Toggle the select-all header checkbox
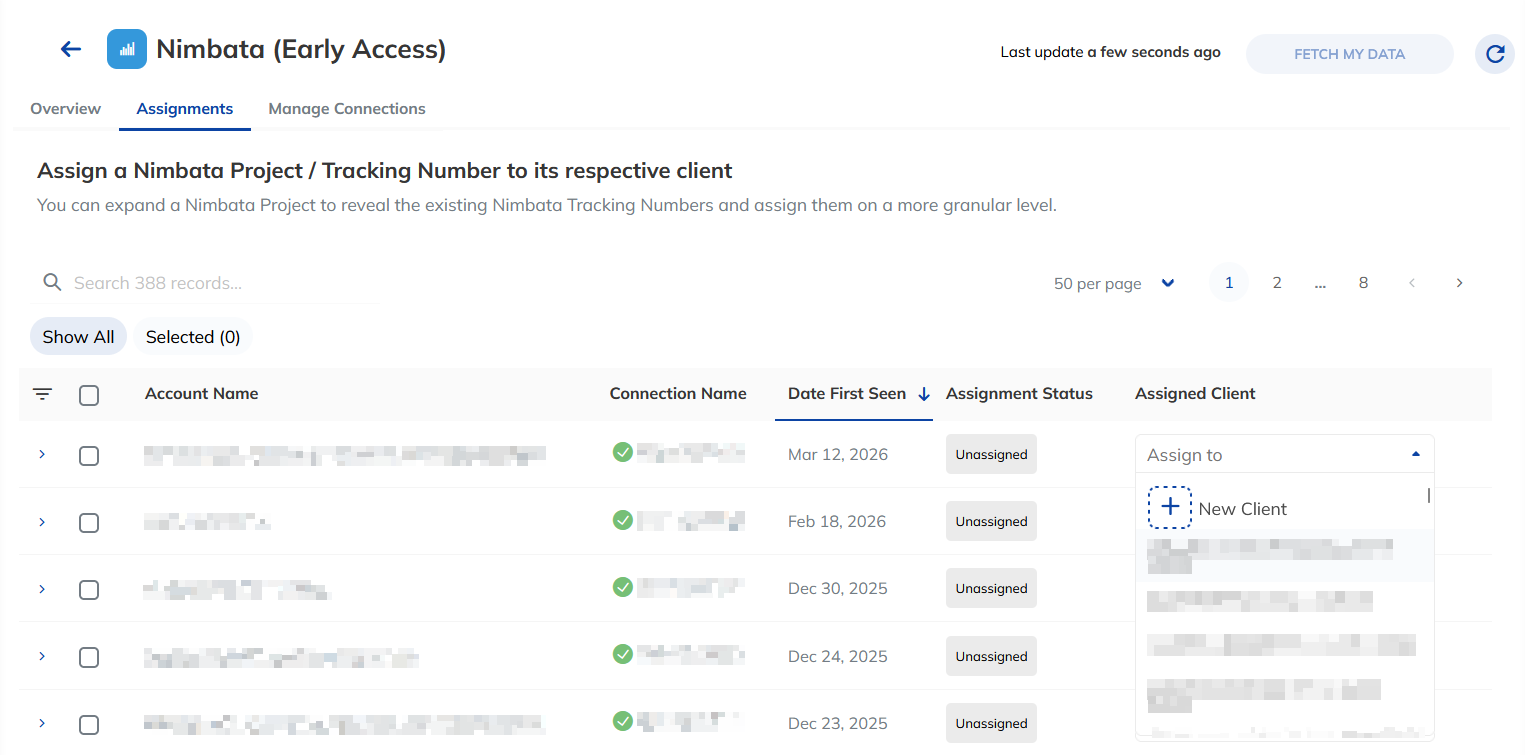Screen dimensions: 1525x755 (89, 395)
